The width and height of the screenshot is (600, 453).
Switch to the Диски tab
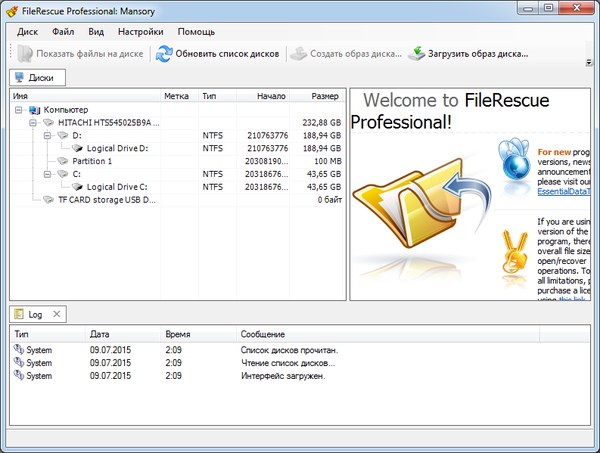pos(39,77)
